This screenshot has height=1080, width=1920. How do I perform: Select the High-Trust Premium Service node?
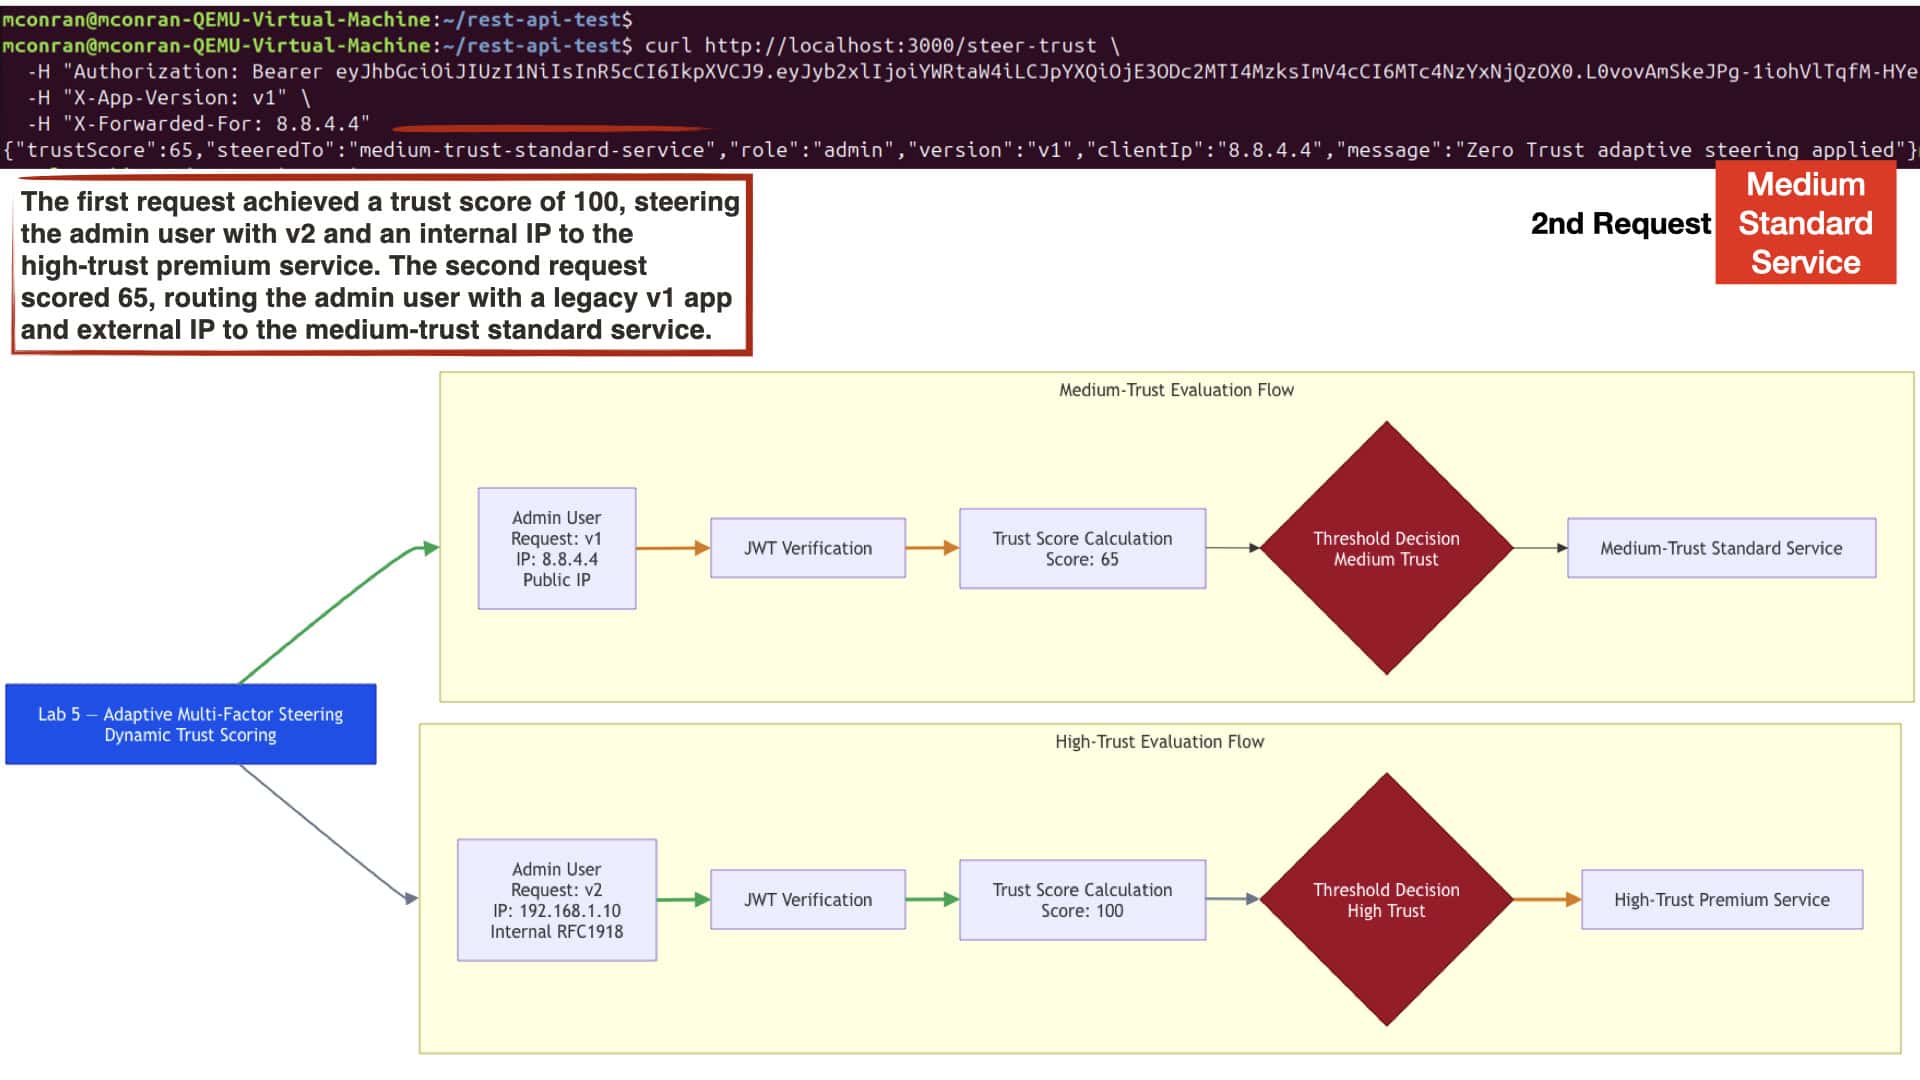(x=1722, y=900)
